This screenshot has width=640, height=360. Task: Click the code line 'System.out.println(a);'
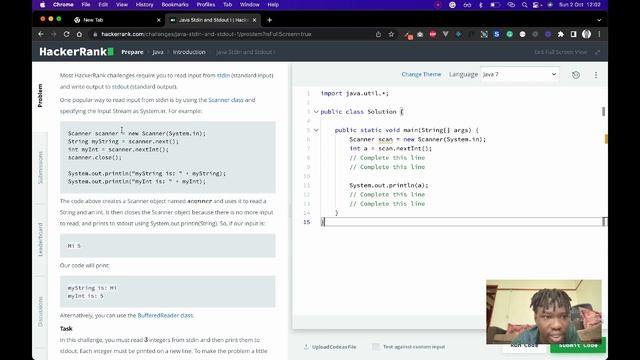tap(389, 185)
